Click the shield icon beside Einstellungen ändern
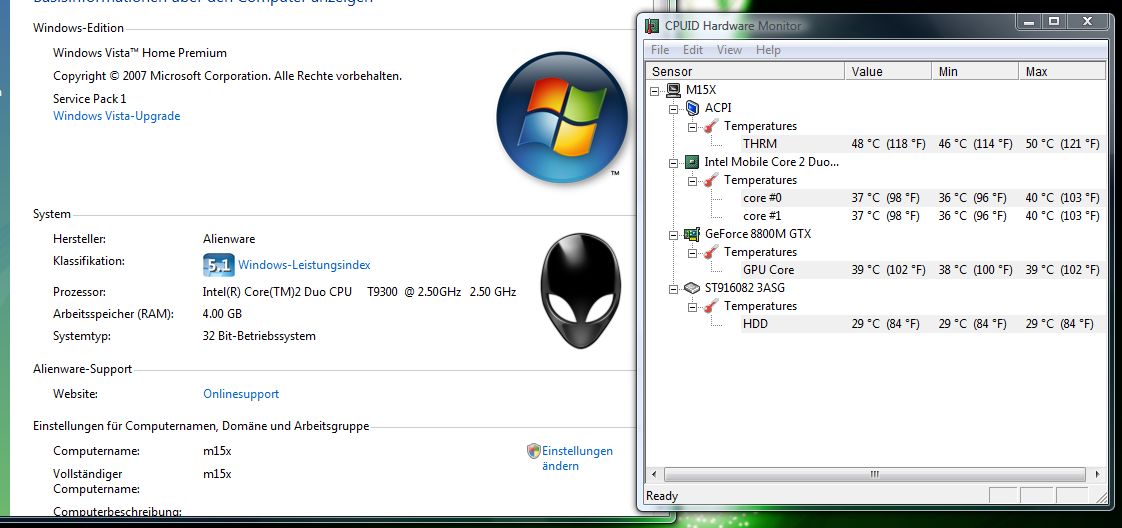 click(x=533, y=451)
